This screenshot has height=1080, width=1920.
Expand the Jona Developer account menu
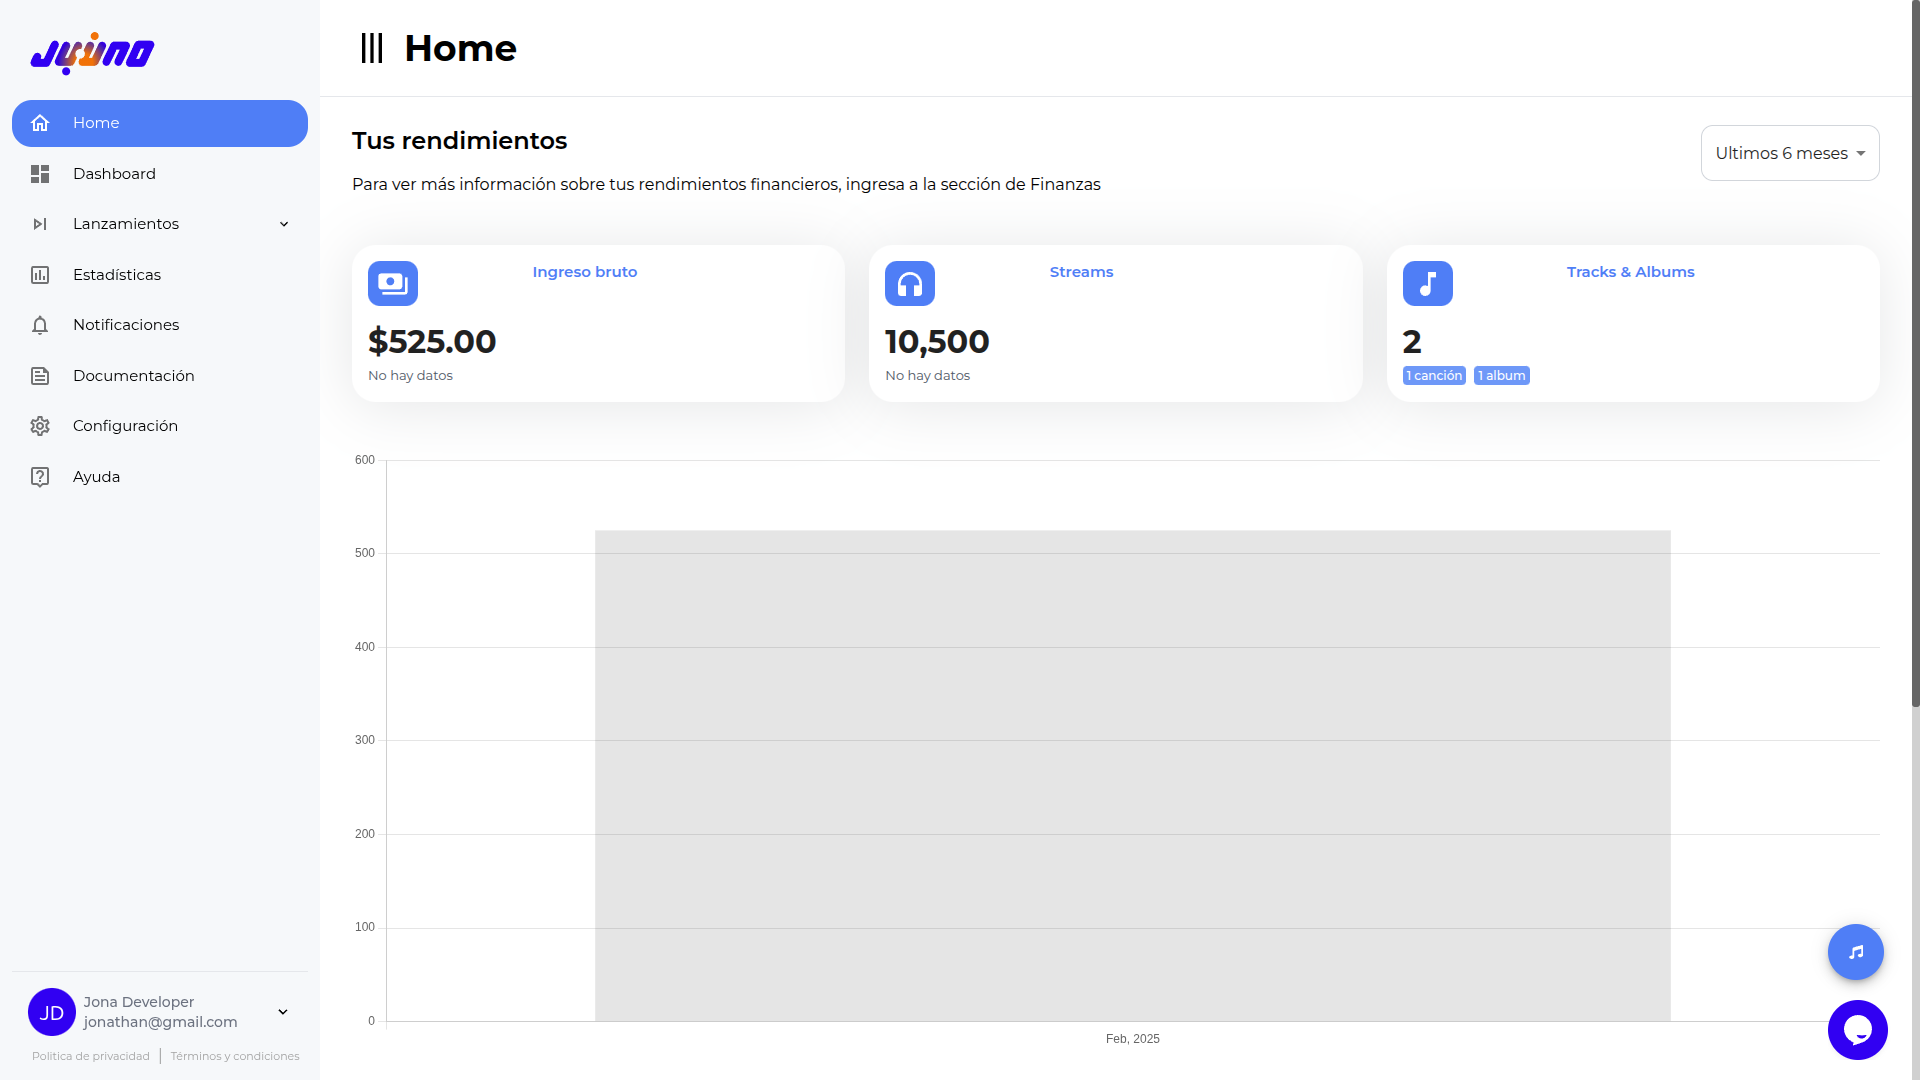tap(283, 1012)
